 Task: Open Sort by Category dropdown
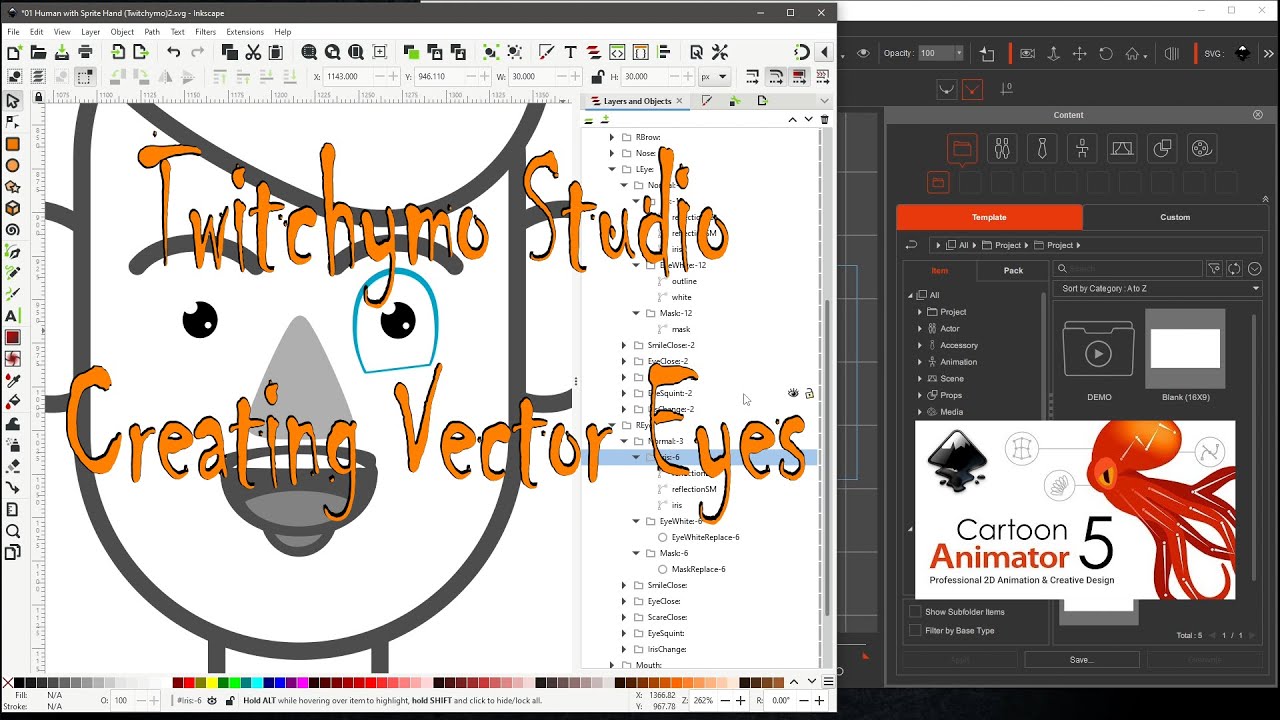pos(1158,288)
